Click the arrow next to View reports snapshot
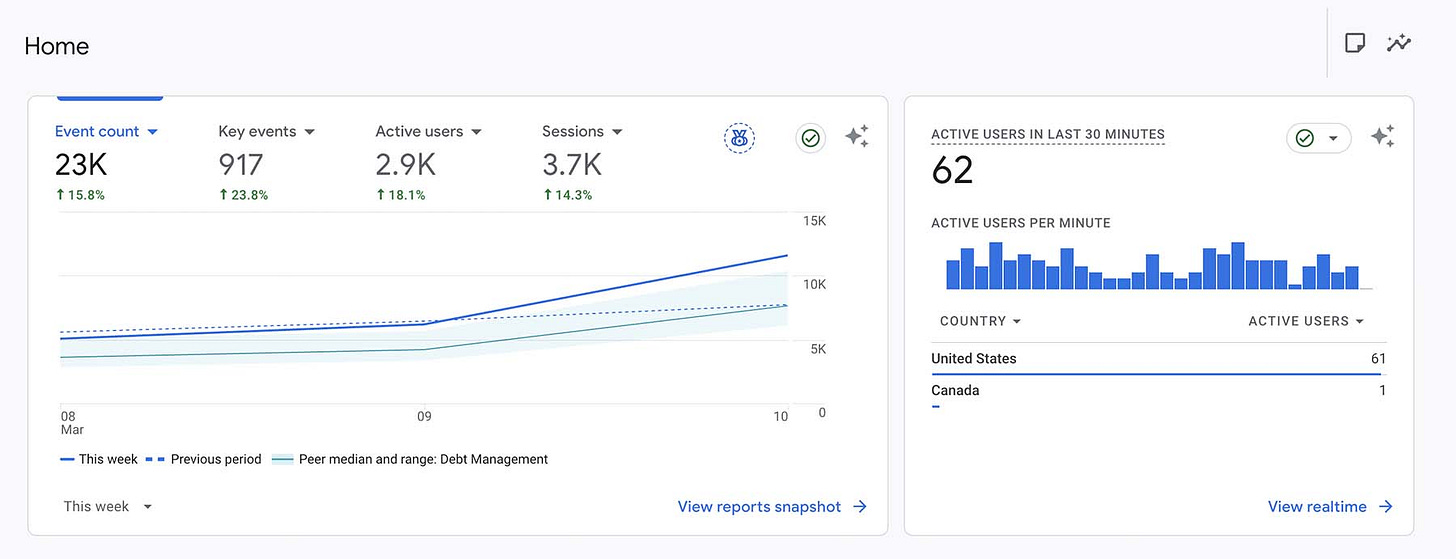 tap(860, 507)
